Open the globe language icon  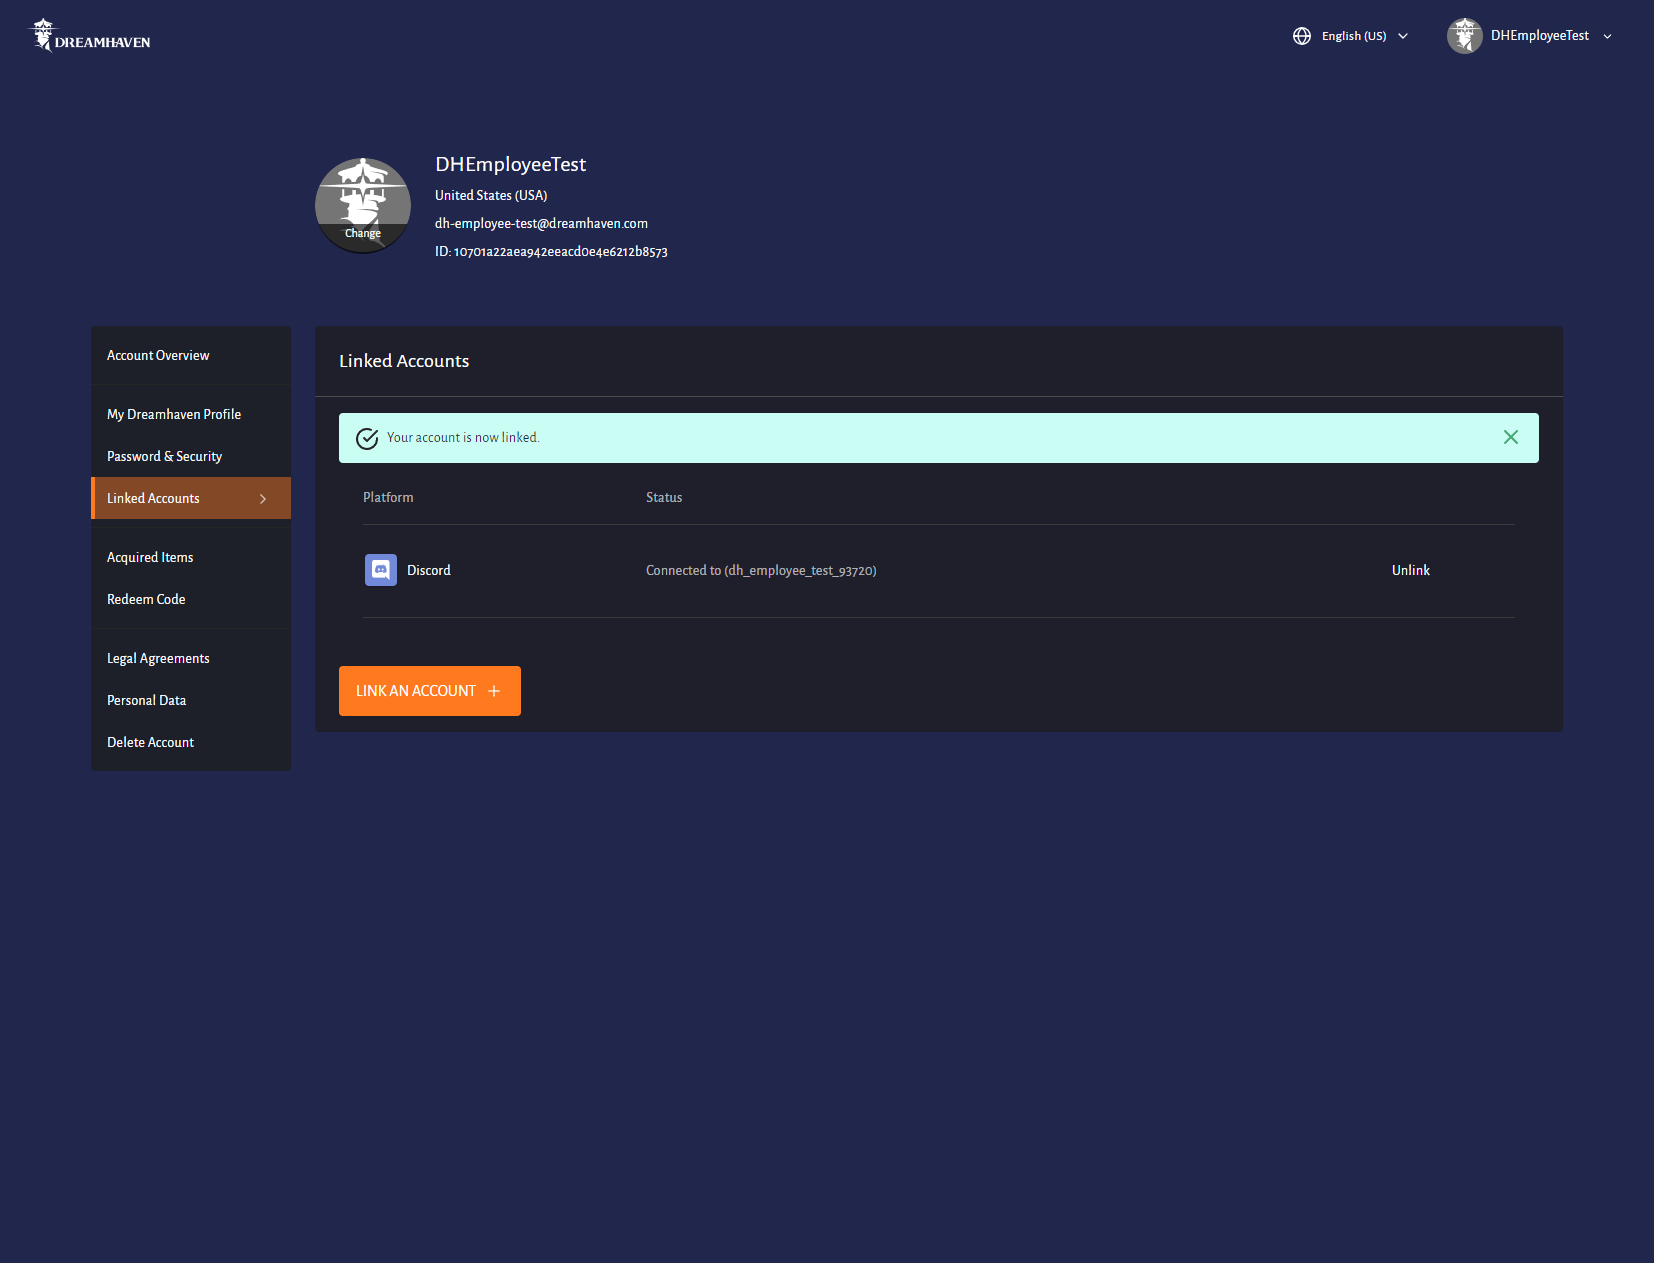1302,35
